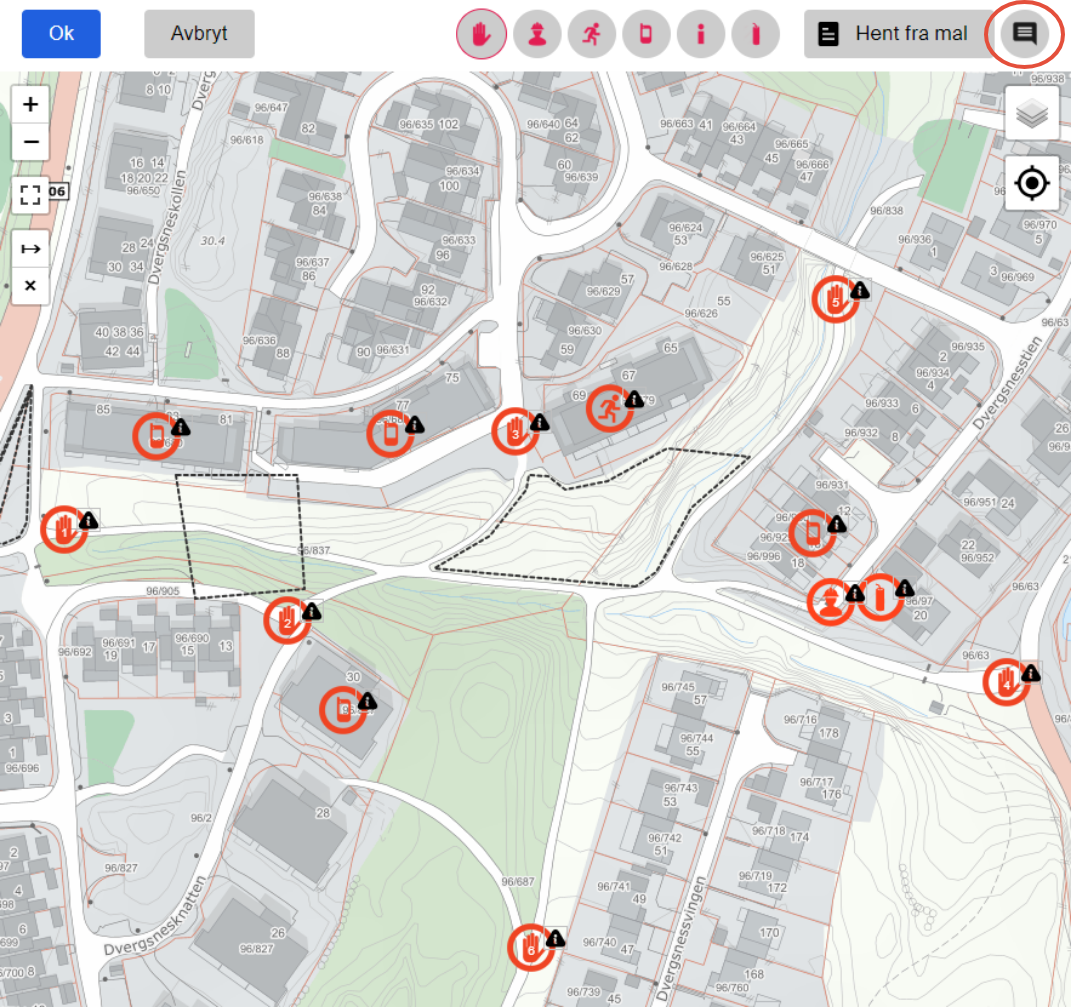Image resolution: width=1071 pixels, height=1007 pixels.
Task: Click the Dvergsnesknatten street label
Action: point(155,917)
